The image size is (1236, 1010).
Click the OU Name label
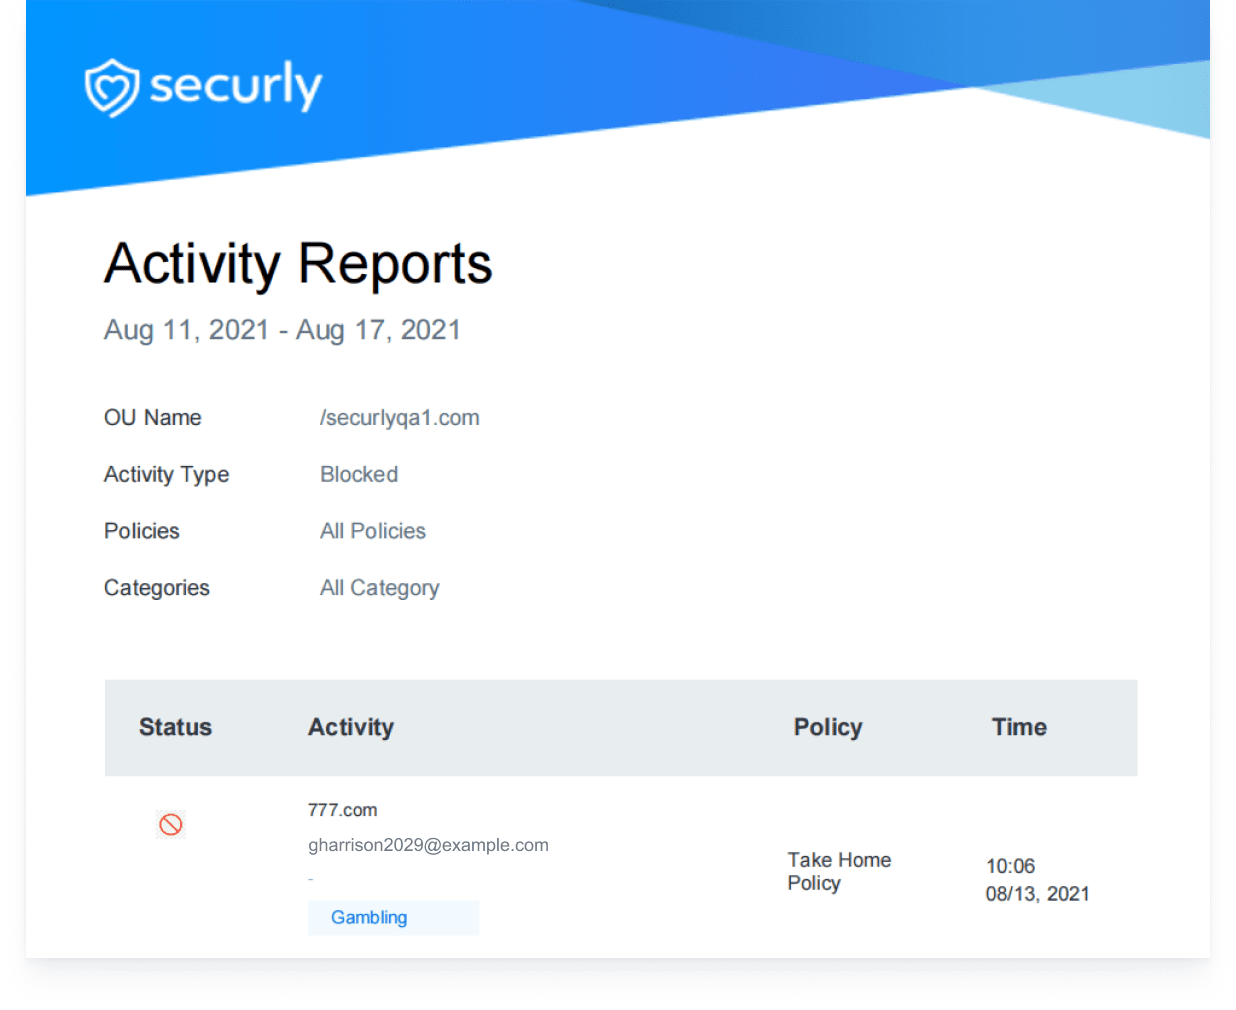point(152,418)
